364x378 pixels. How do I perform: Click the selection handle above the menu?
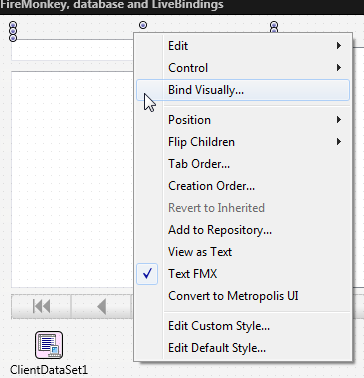143,25
